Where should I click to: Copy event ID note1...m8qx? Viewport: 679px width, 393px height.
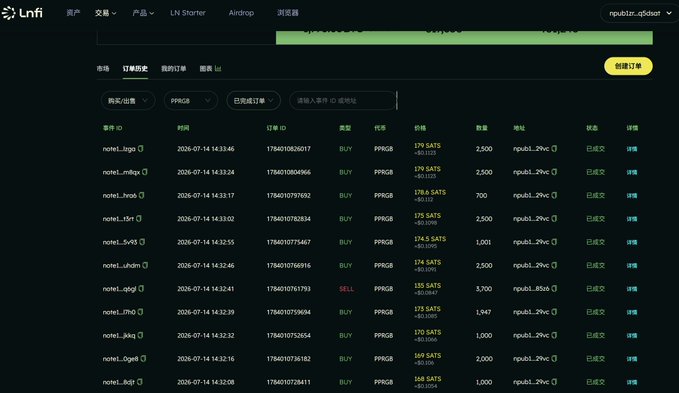(x=145, y=172)
